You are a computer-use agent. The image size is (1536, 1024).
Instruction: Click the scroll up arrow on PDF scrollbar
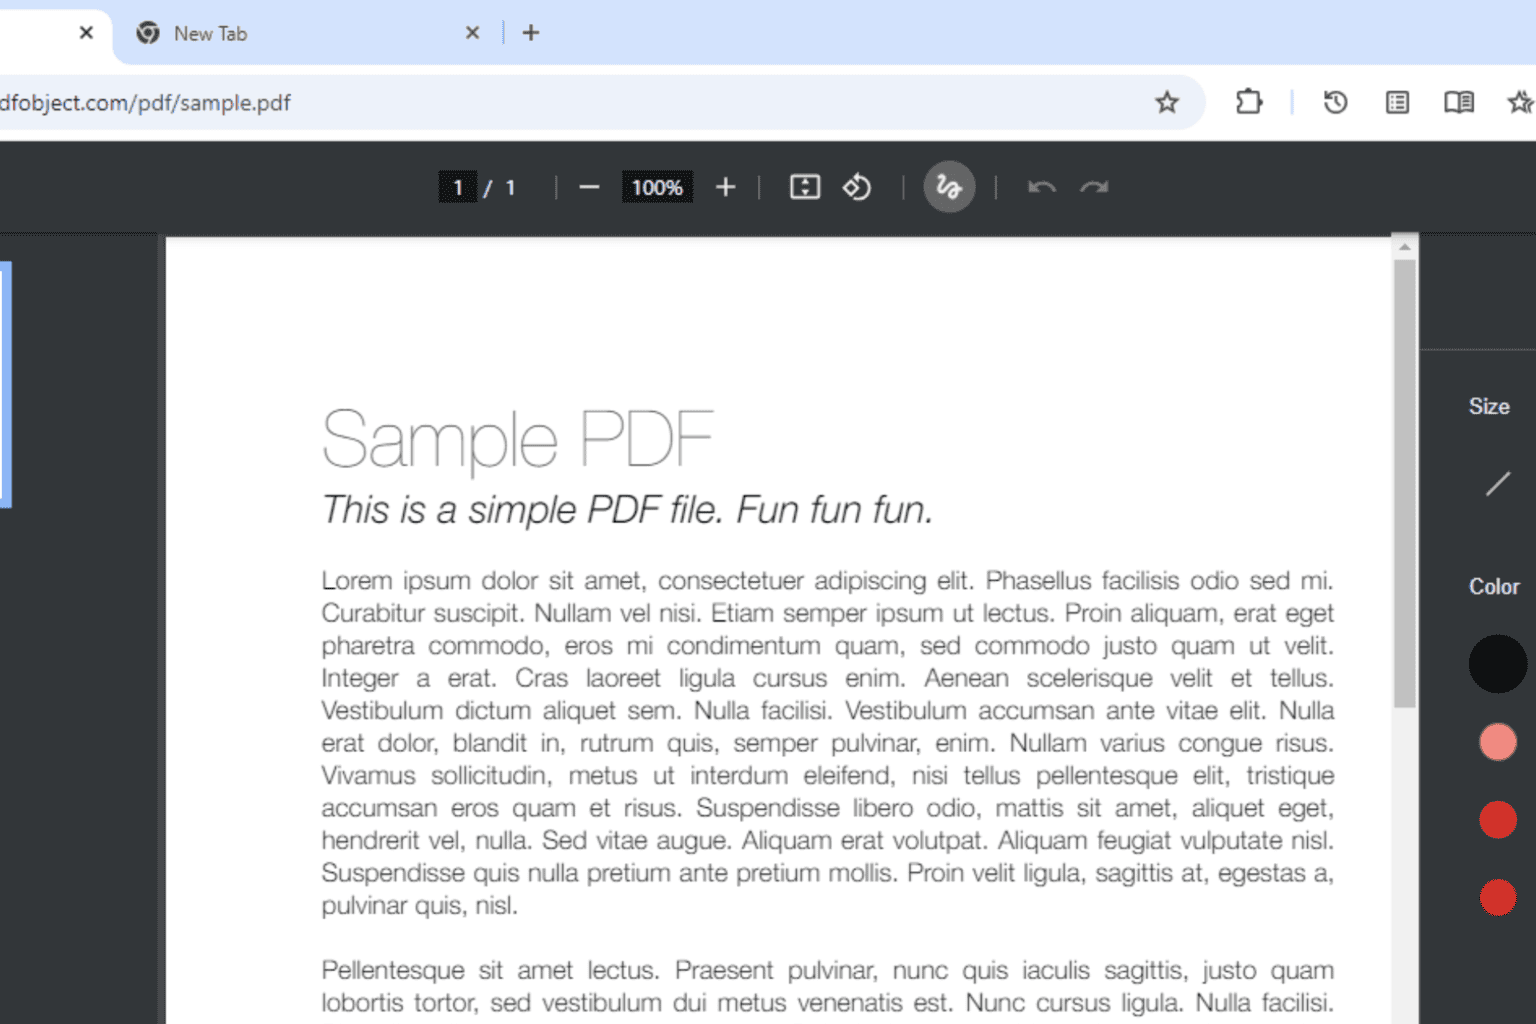coord(1405,246)
